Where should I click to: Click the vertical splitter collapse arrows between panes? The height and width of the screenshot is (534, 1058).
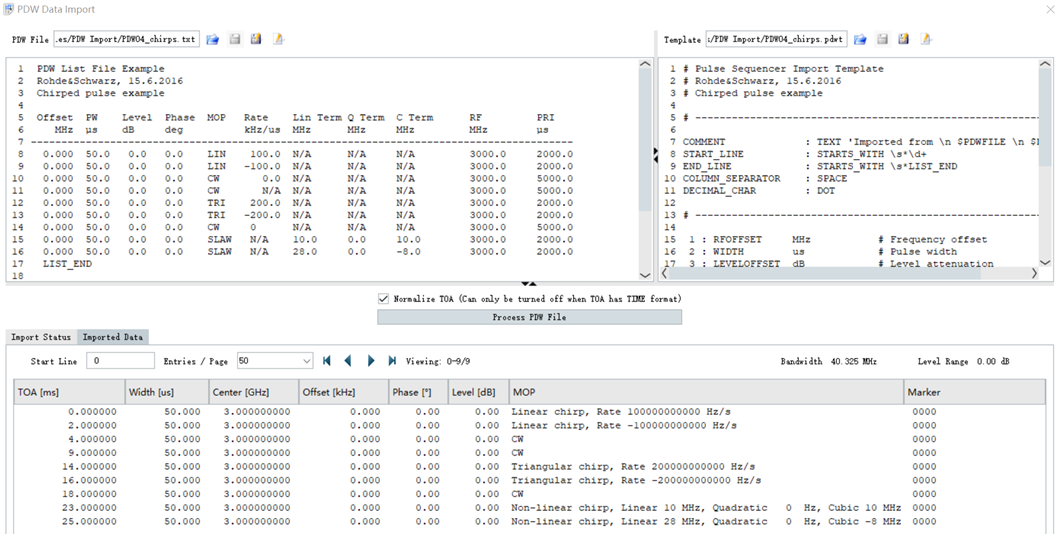coord(655,155)
